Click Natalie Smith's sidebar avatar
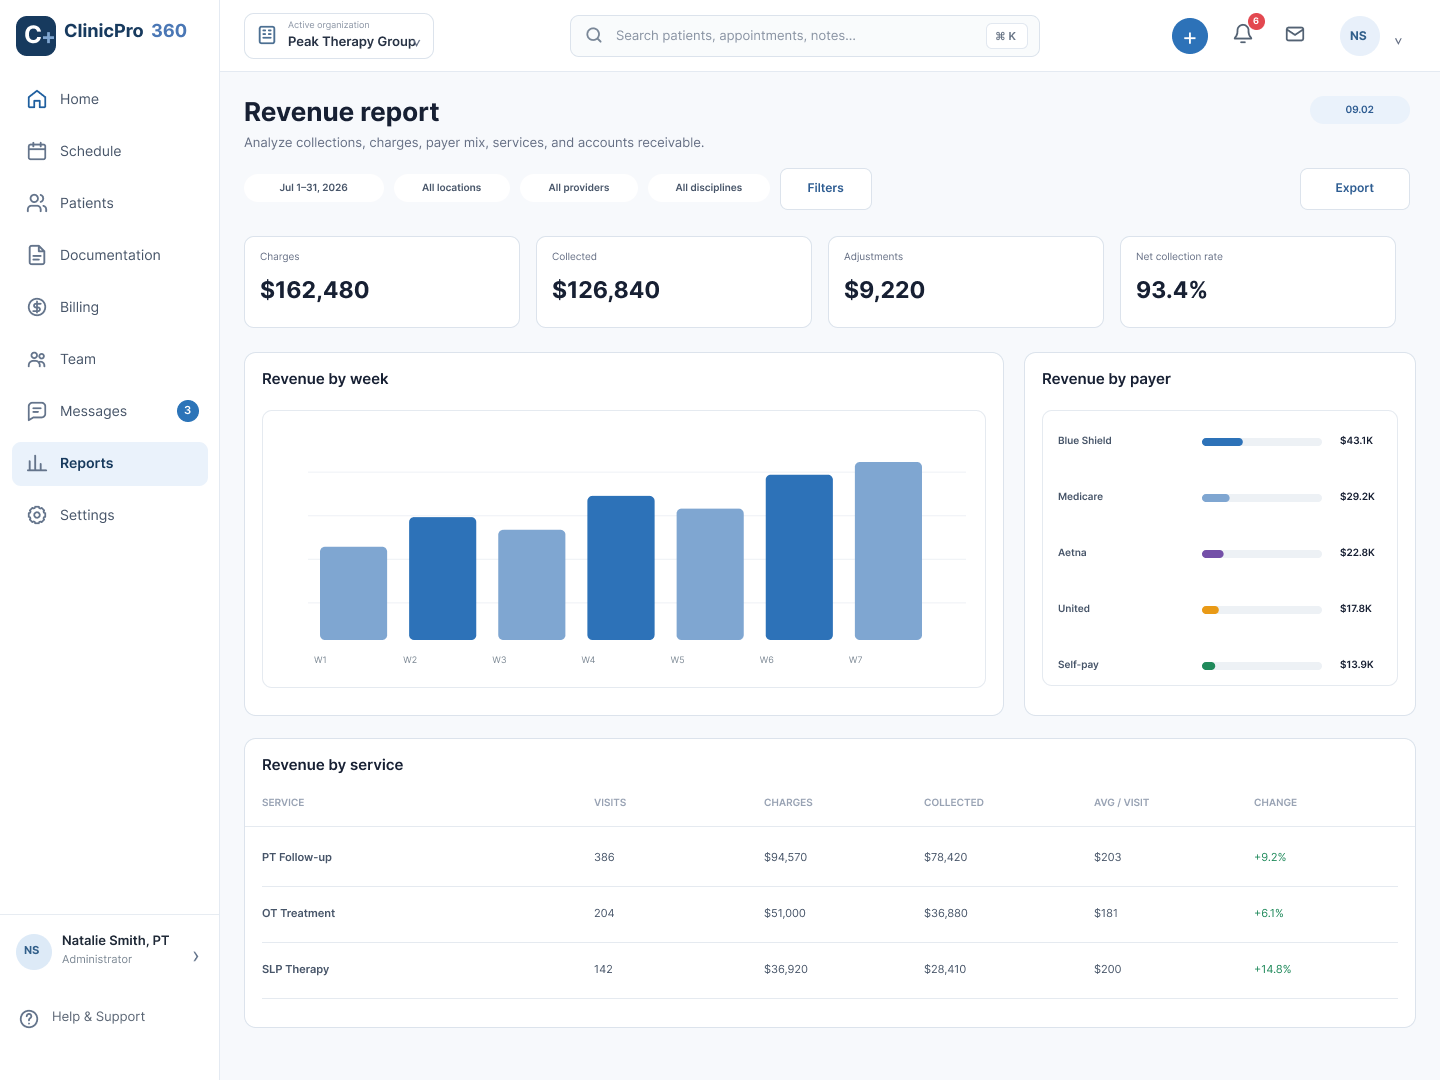The width and height of the screenshot is (1440, 1080). coord(32,950)
